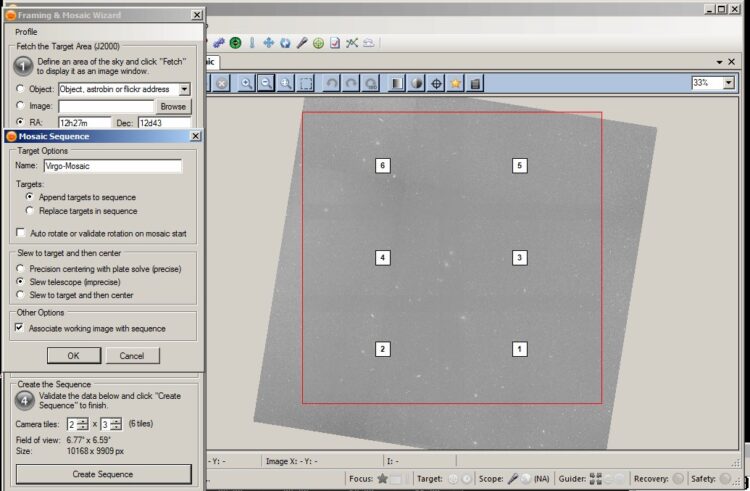The image size is (750, 491).
Task: Rotate image clockwise
Action: 351,84
